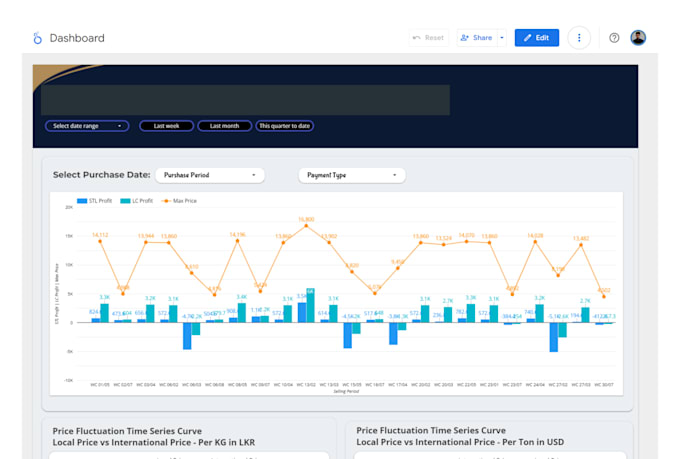Open the three-dot more options menu

[x=579, y=38]
